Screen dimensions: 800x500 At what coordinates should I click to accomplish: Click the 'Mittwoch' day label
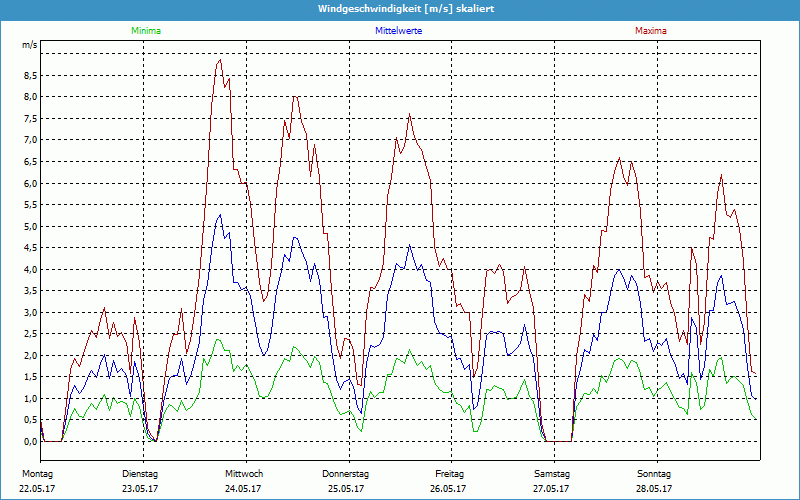coord(244,474)
